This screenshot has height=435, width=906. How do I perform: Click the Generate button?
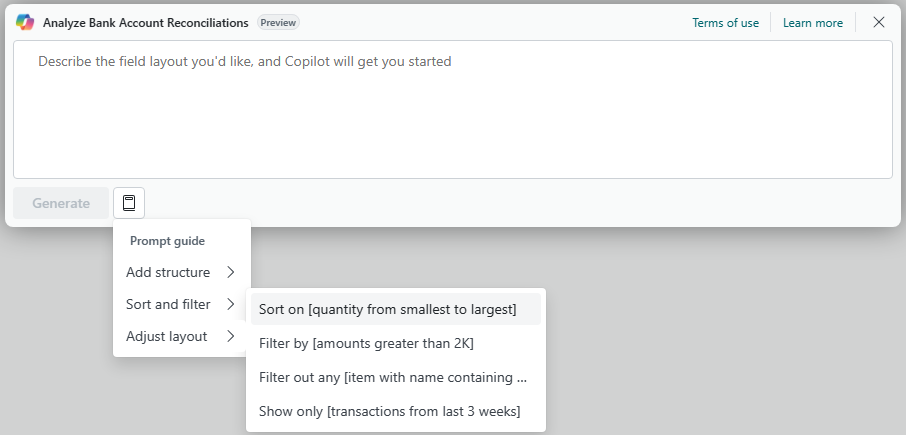[x=61, y=203]
